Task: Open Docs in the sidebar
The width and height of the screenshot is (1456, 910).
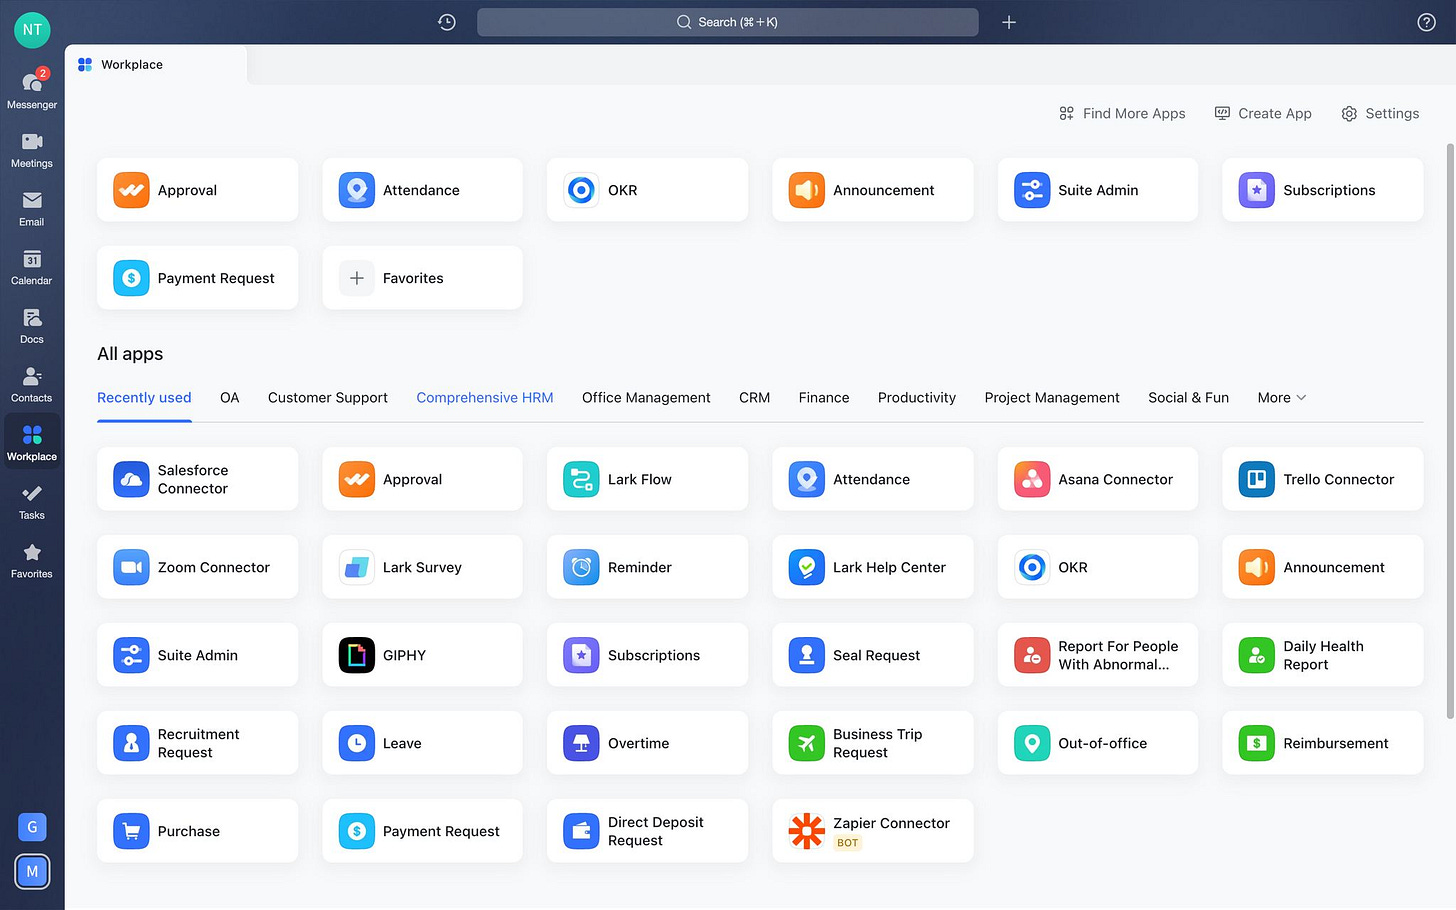Action: pos(32,326)
